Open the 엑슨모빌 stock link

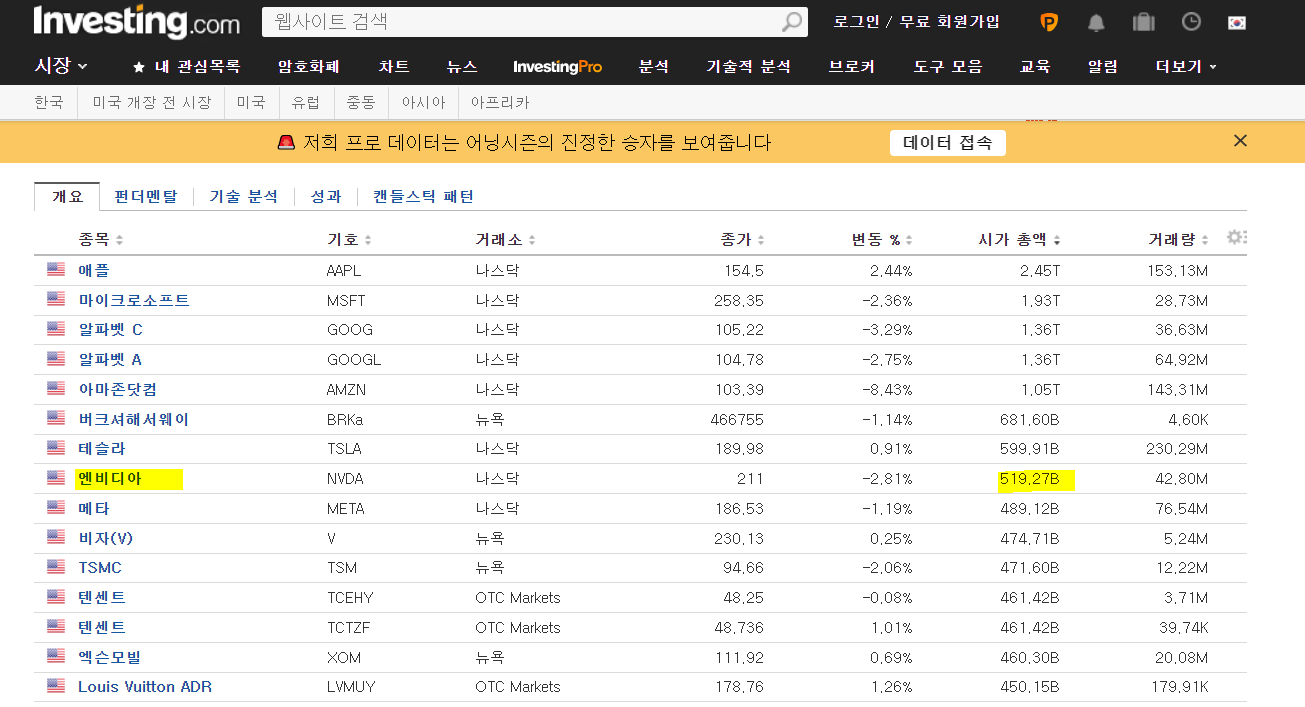tap(110, 657)
